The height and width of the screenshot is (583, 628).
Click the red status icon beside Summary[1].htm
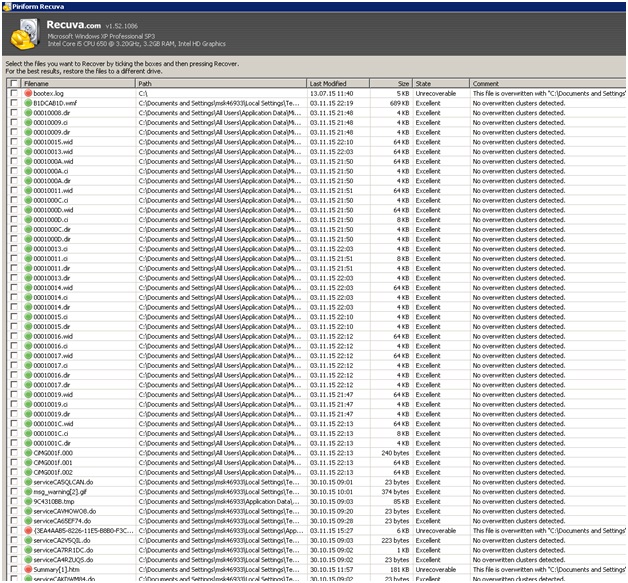28,569
